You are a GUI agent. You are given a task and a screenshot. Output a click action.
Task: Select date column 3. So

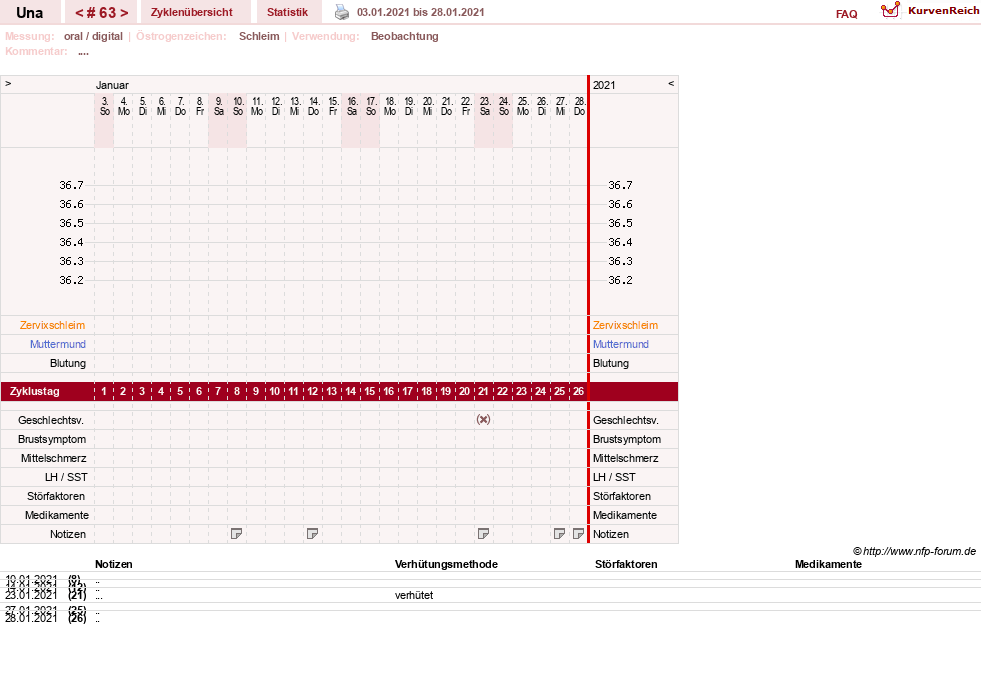click(104, 106)
